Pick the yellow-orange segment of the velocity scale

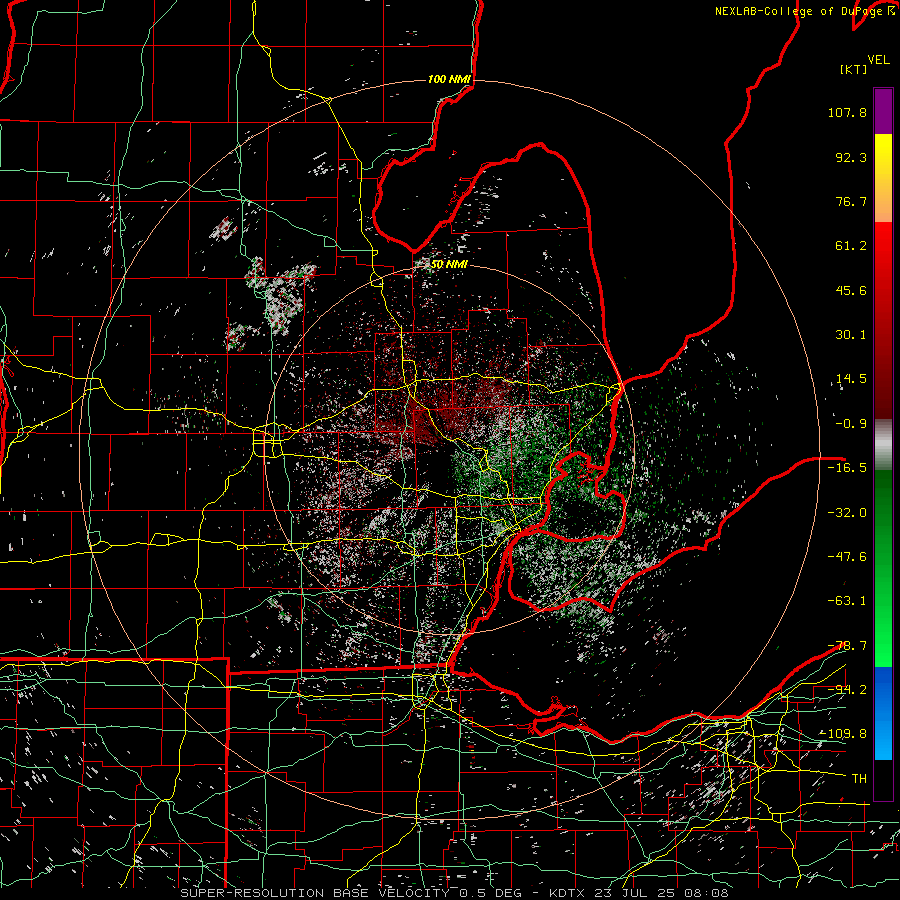pos(883,178)
